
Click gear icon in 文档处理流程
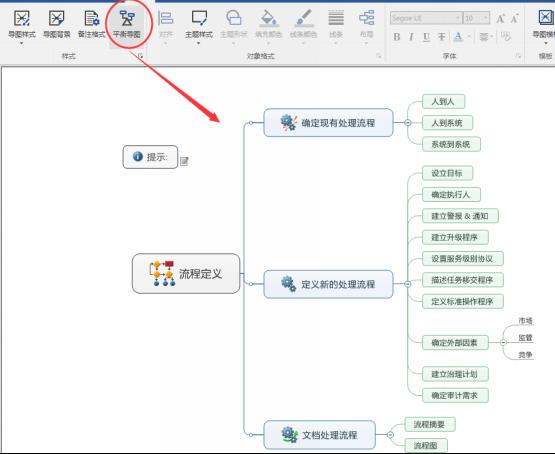289,435
